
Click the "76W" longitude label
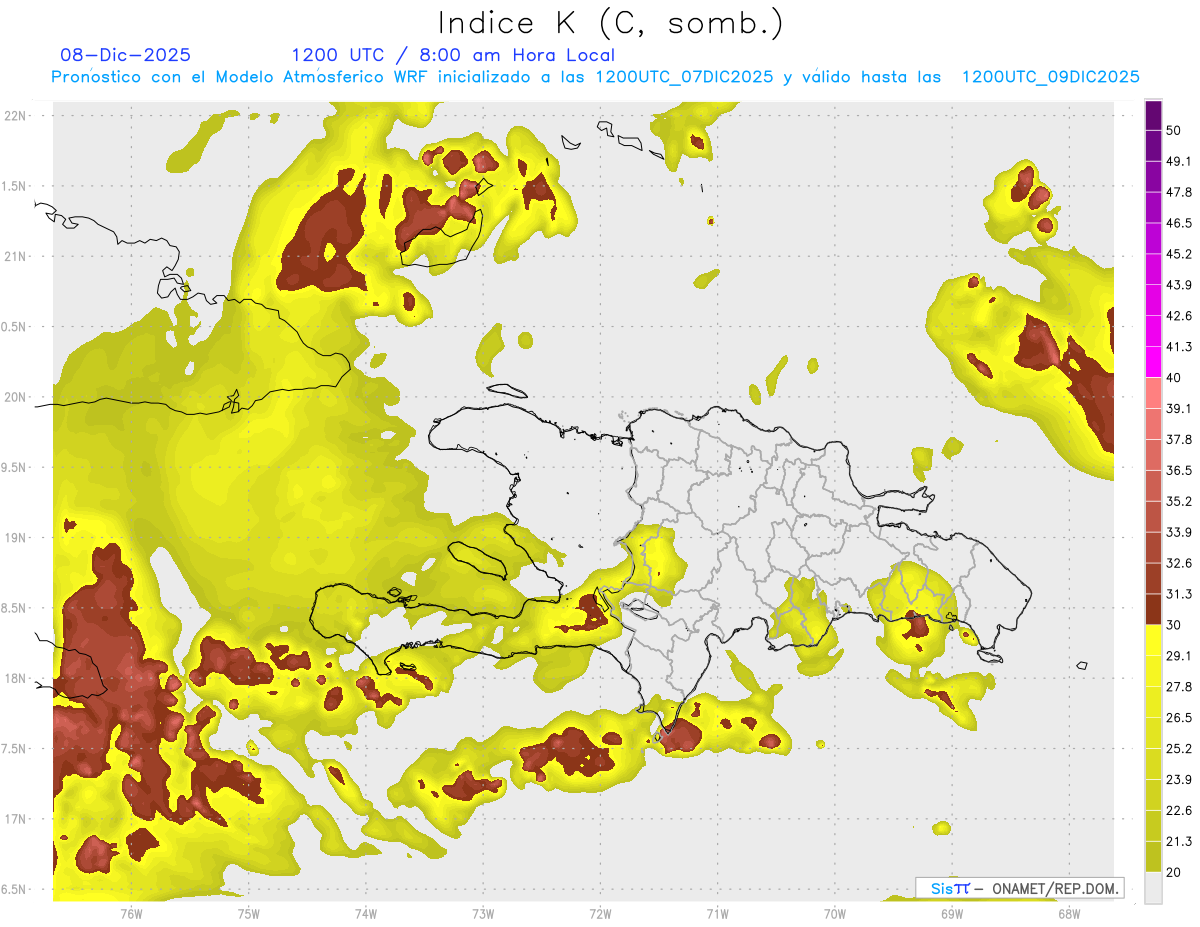pos(131,913)
